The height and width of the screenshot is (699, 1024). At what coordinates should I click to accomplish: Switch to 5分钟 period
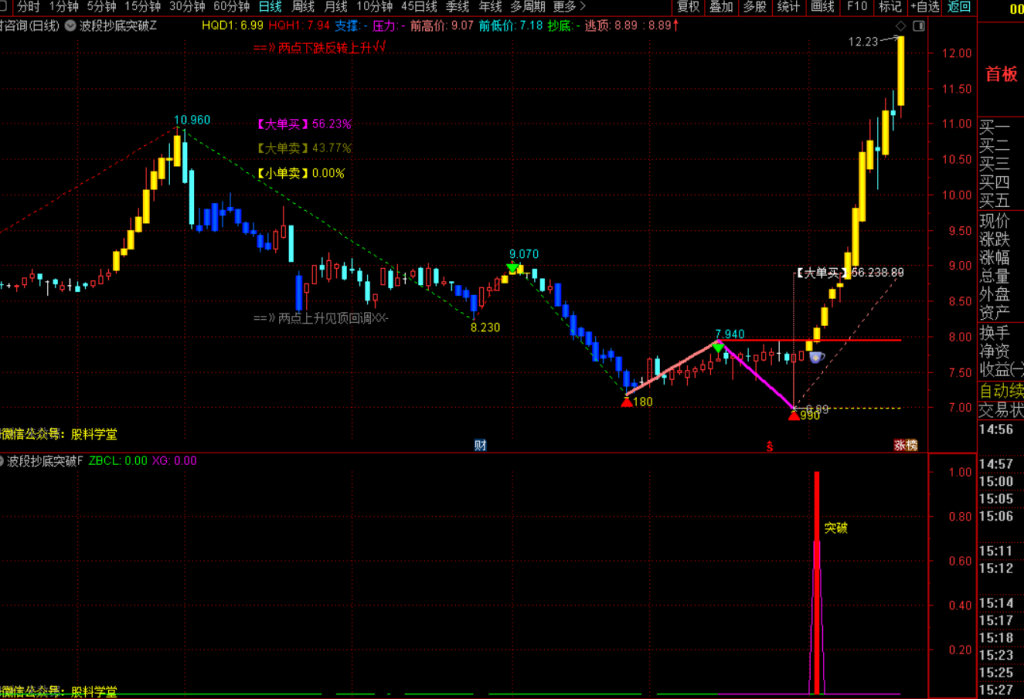[101, 7]
